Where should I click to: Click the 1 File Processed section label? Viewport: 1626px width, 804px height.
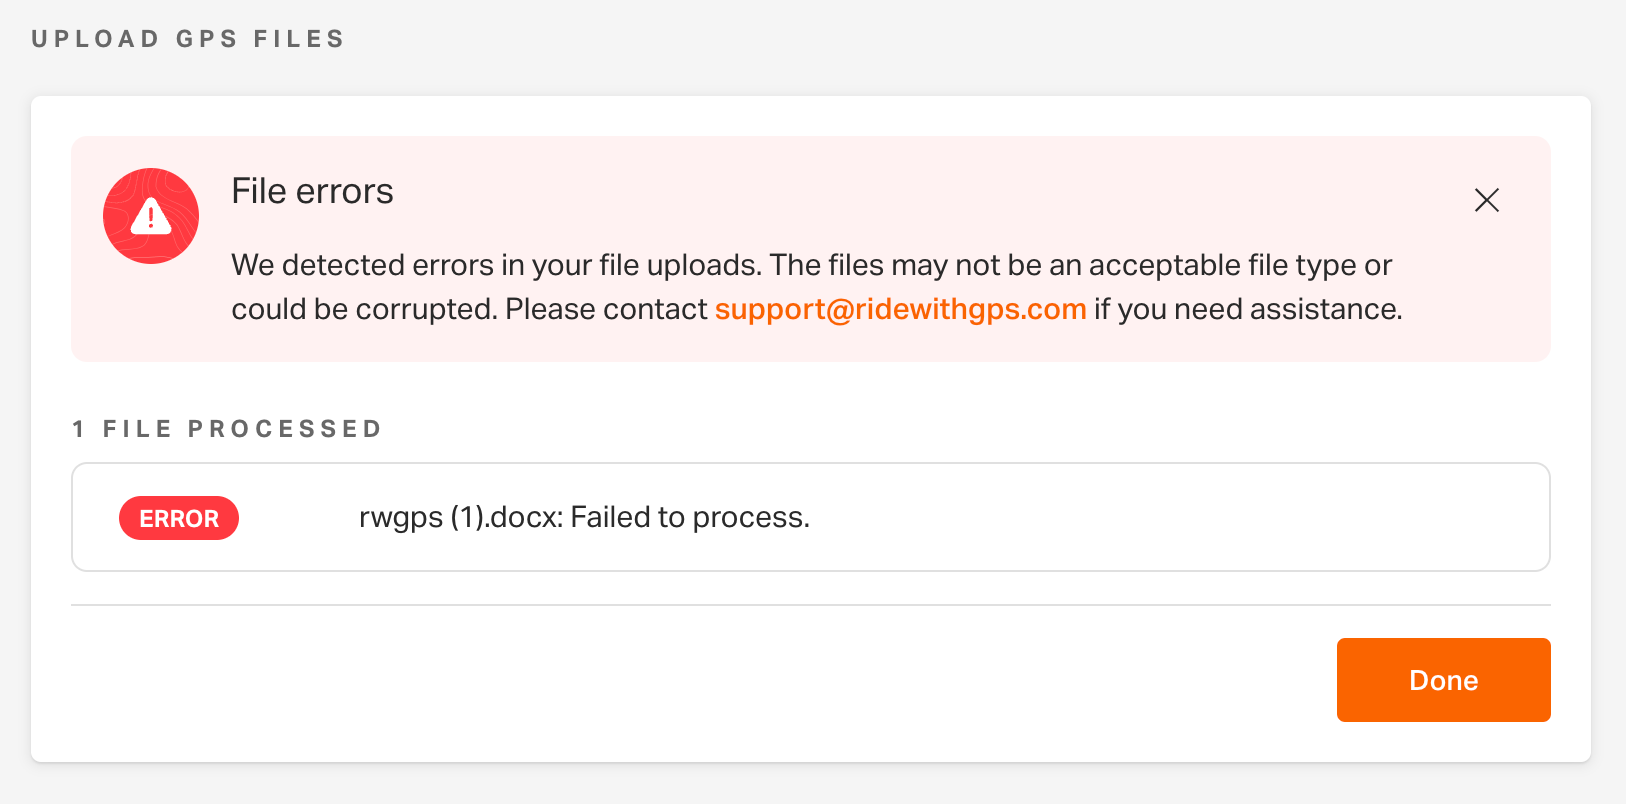click(x=227, y=429)
